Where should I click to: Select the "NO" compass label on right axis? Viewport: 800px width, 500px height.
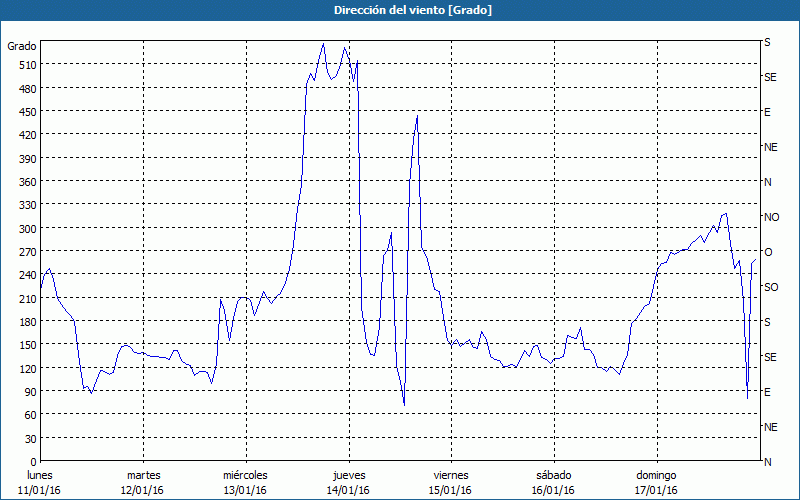(x=771, y=217)
